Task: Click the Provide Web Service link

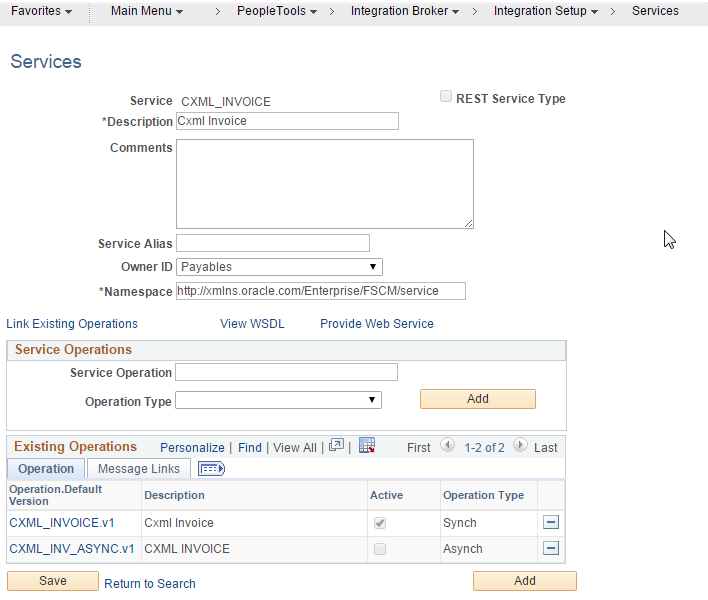Action: tap(376, 324)
